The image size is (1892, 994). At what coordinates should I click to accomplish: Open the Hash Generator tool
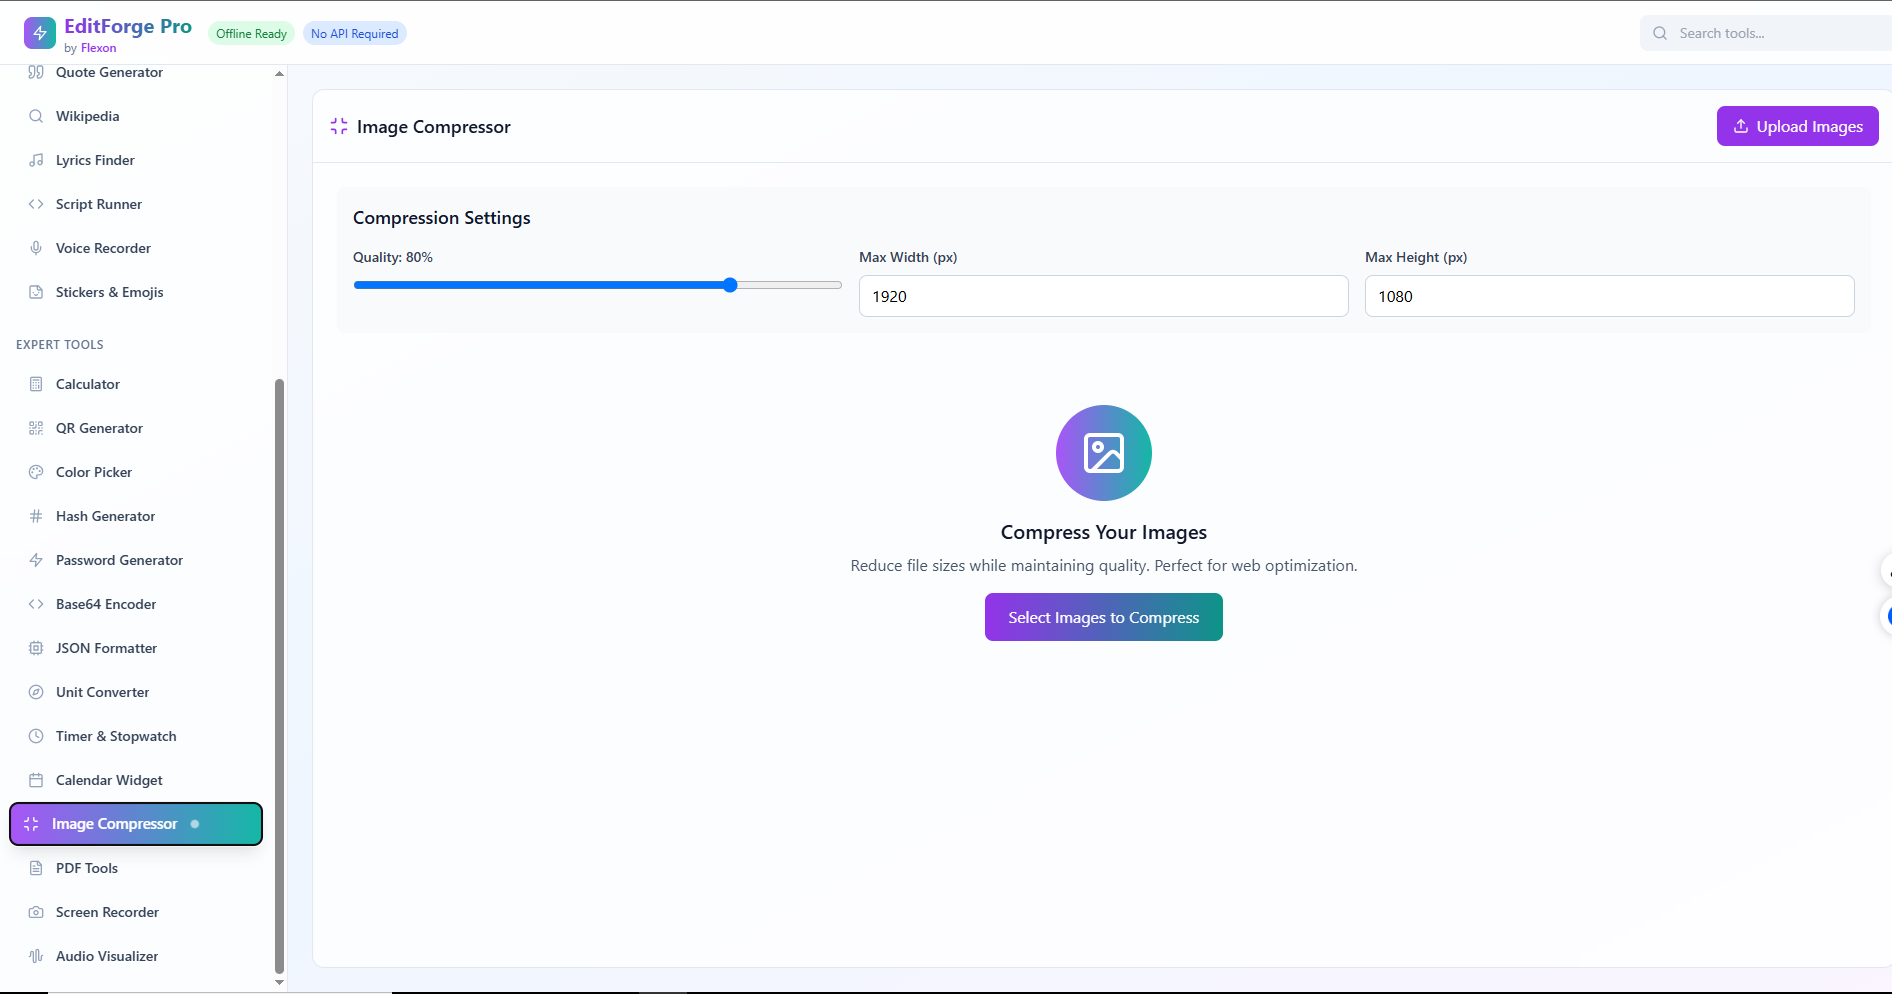click(136, 516)
